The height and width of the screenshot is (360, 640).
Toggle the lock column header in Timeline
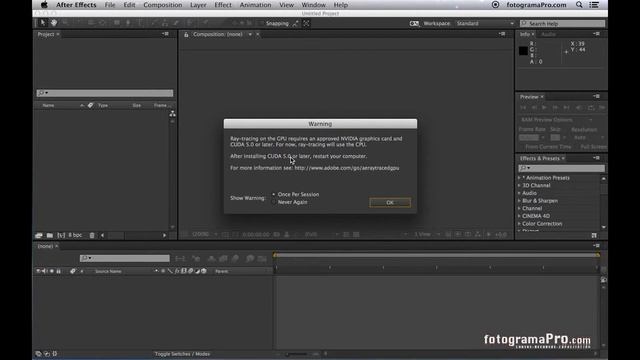click(58, 271)
